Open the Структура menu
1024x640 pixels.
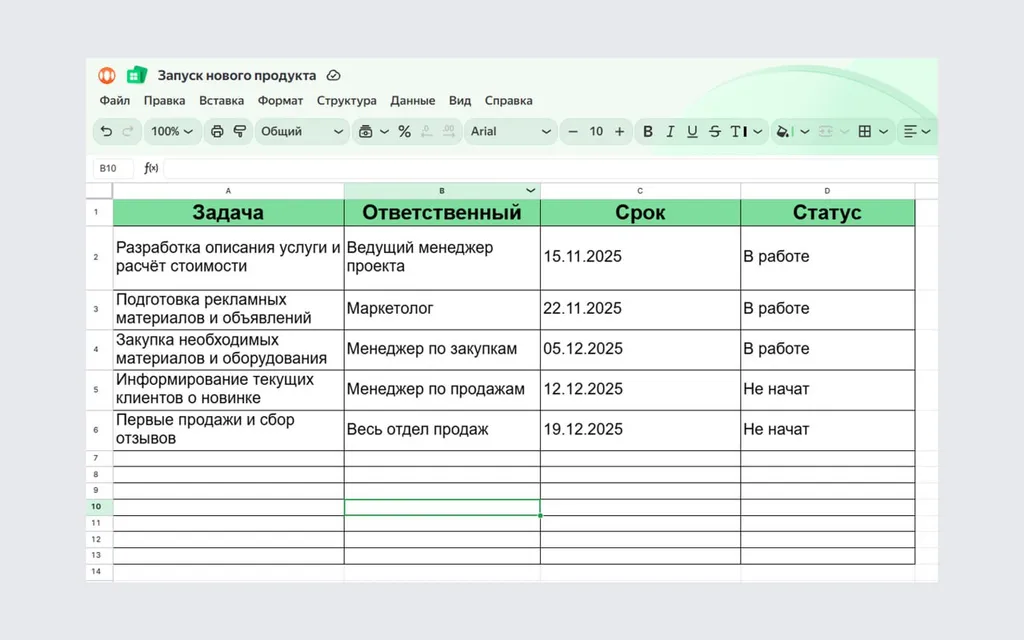click(347, 101)
